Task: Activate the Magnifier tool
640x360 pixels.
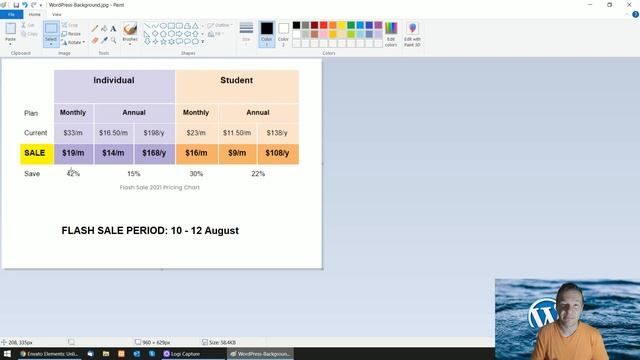Action: click(x=113, y=40)
